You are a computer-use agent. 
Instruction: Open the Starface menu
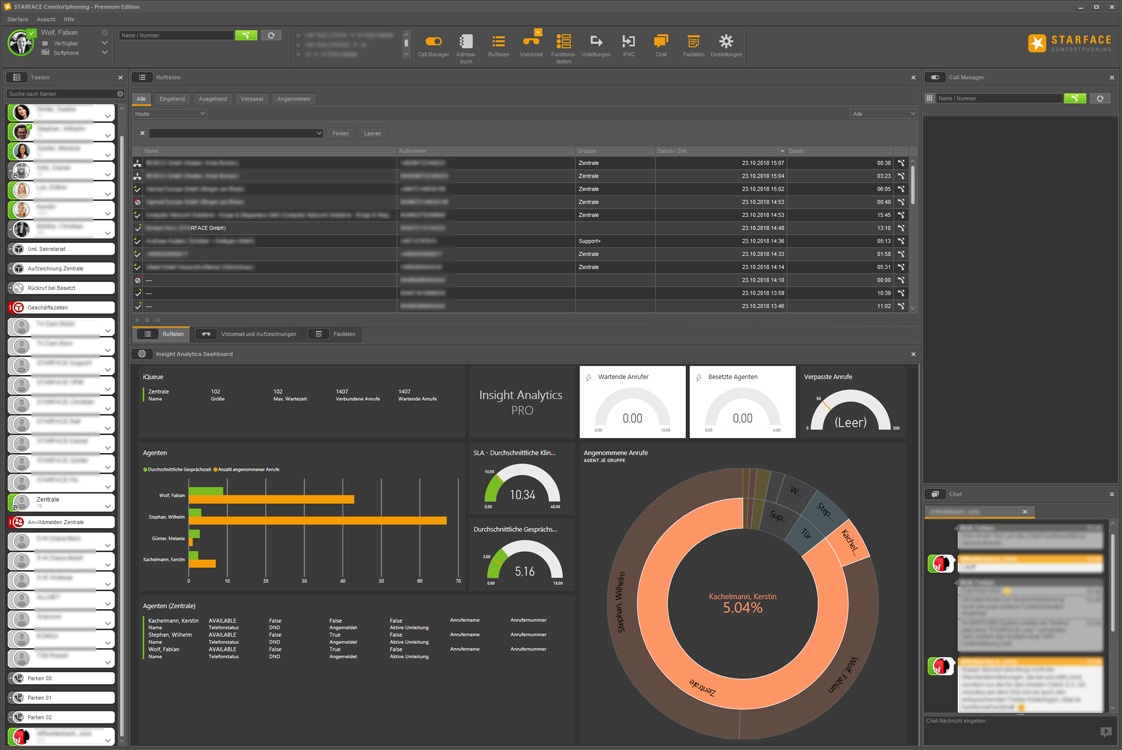point(17,19)
